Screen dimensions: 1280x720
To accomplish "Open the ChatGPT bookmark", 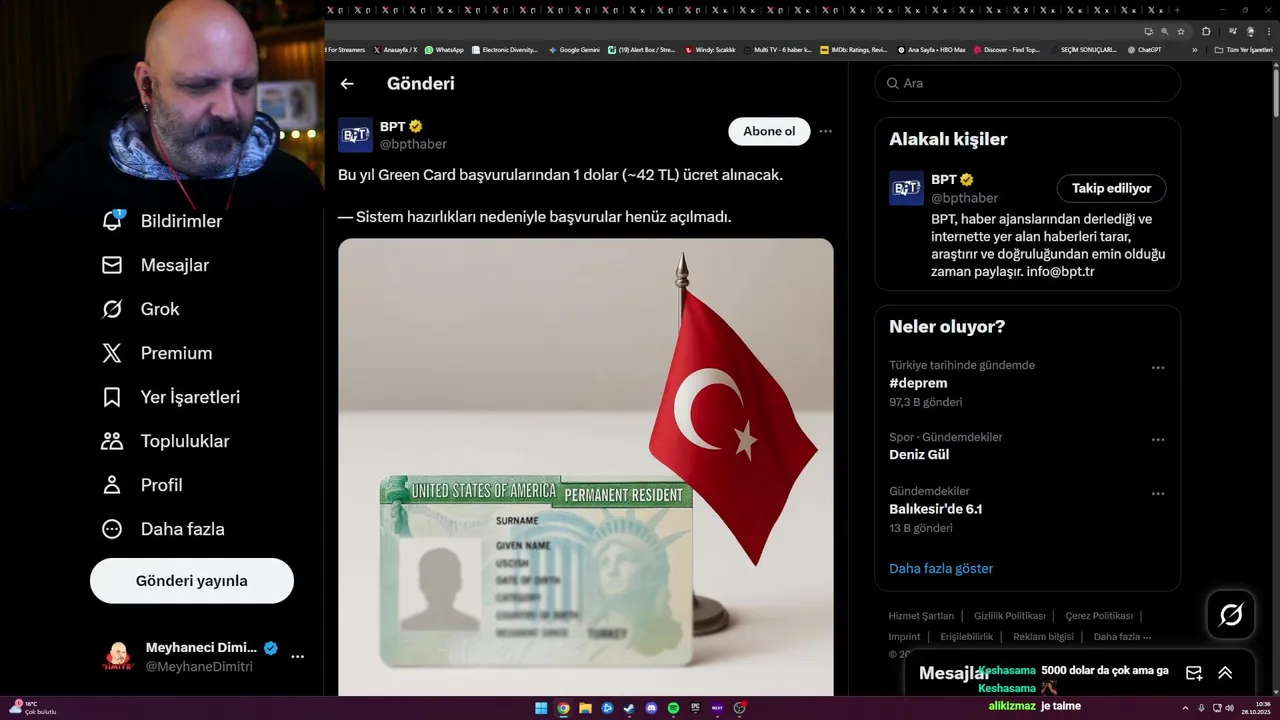I will coord(1144,50).
